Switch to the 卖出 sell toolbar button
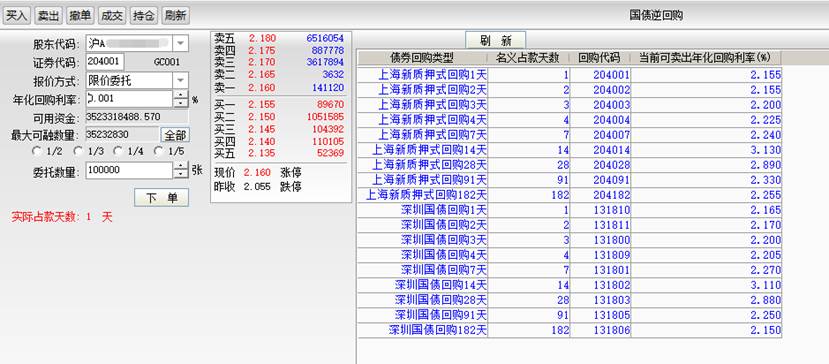 pos(49,16)
